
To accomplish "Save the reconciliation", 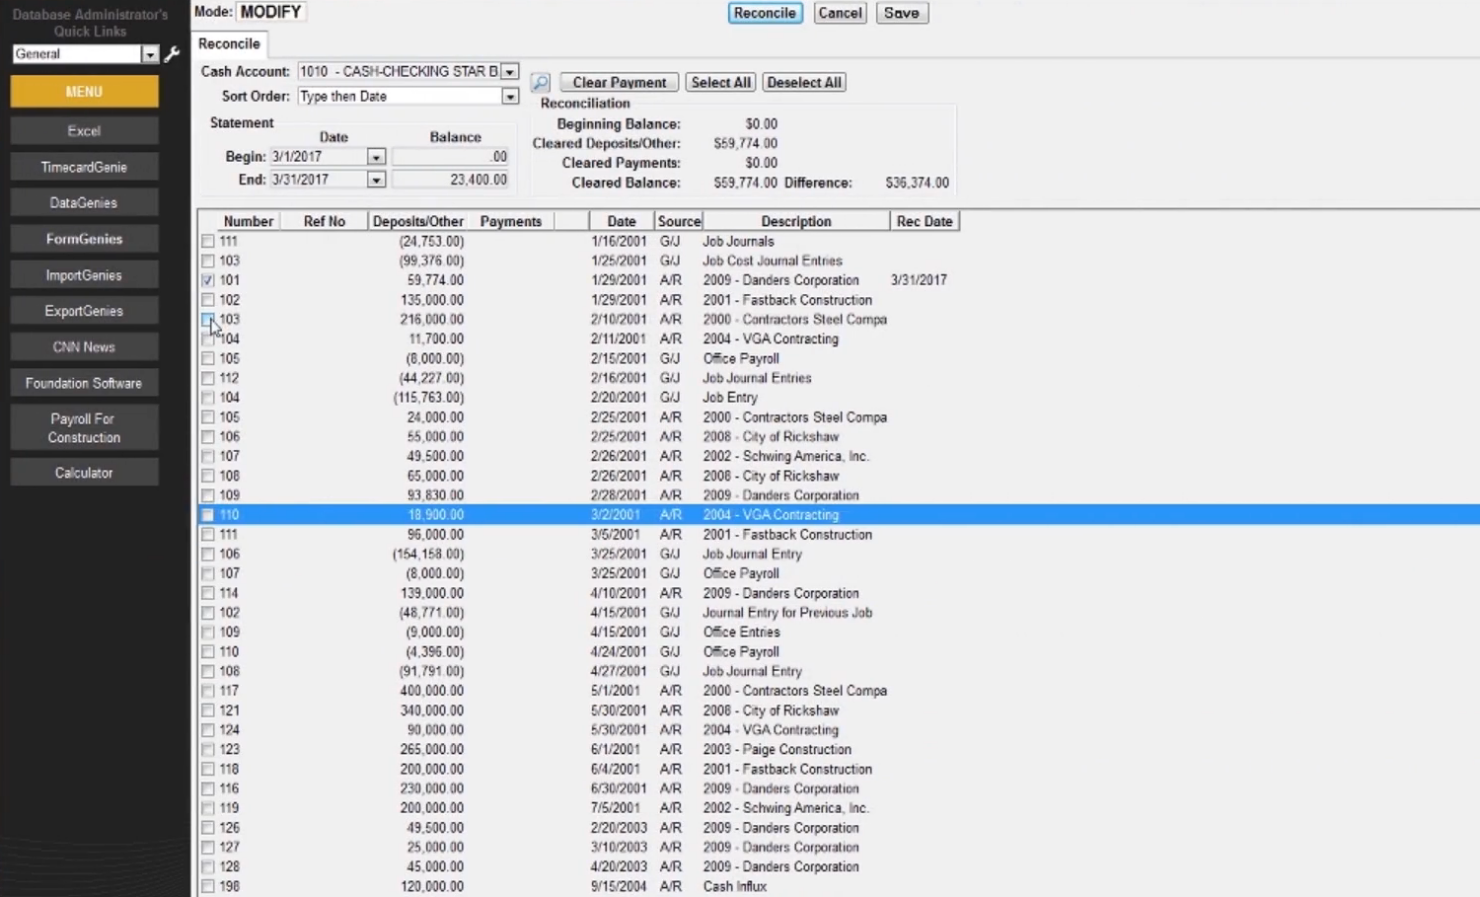I will 901,13.
